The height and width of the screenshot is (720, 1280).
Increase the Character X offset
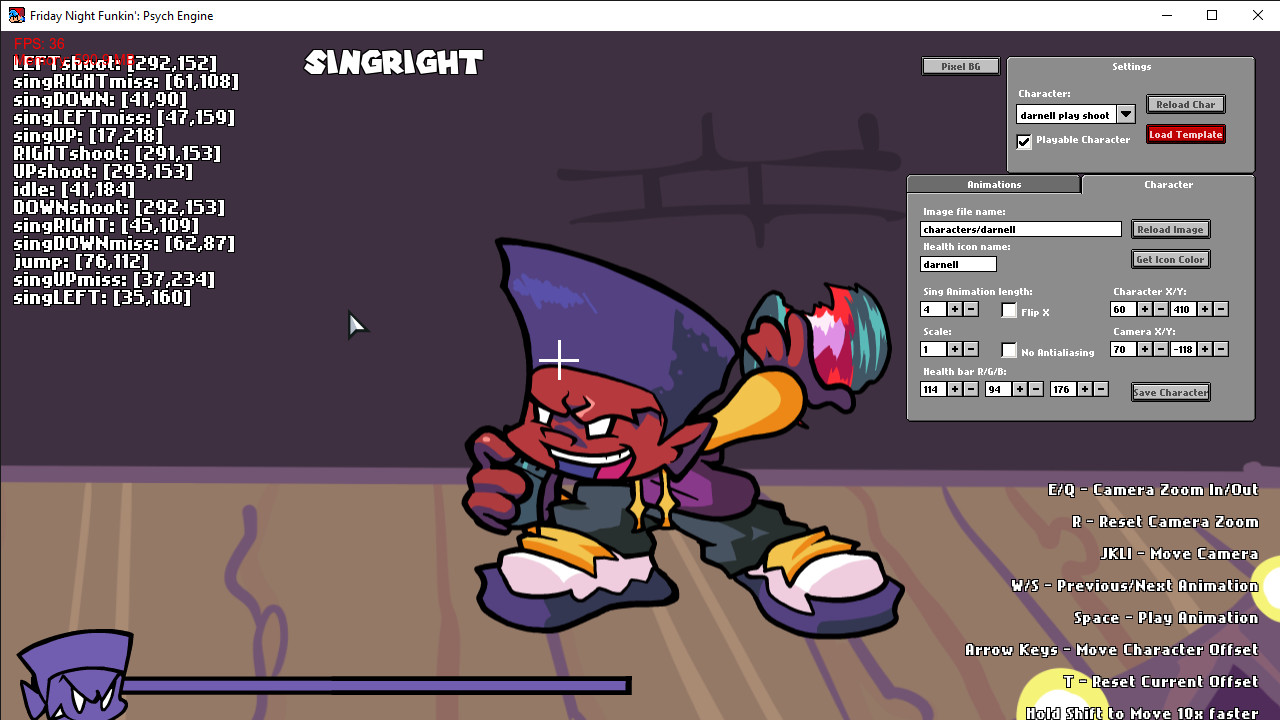[1146, 309]
